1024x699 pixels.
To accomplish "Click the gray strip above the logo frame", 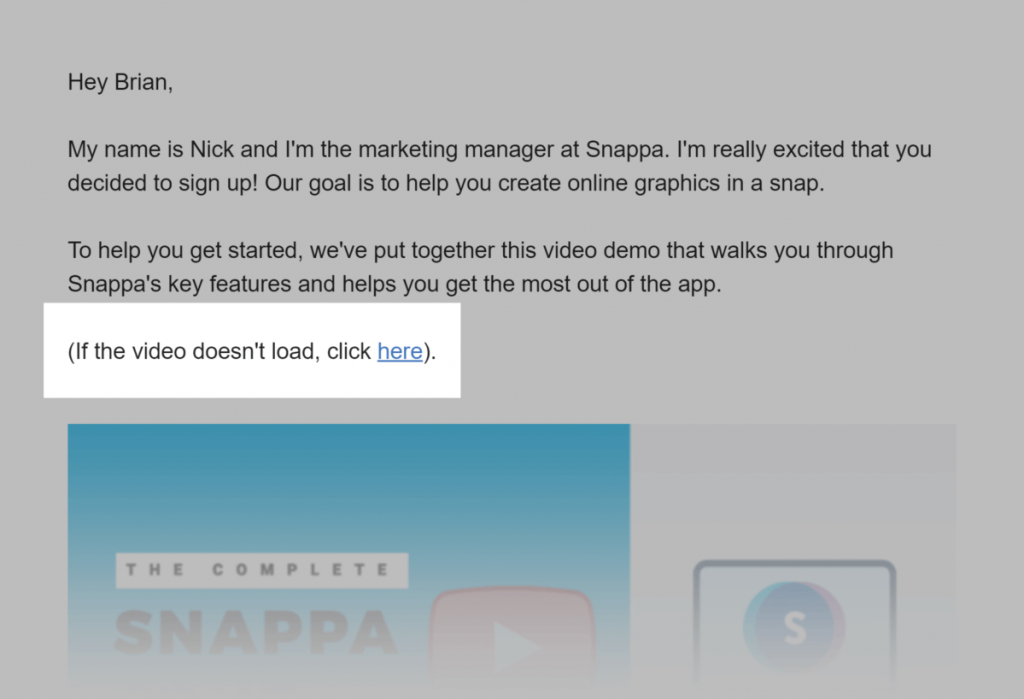I will click(x=793, y=448).
